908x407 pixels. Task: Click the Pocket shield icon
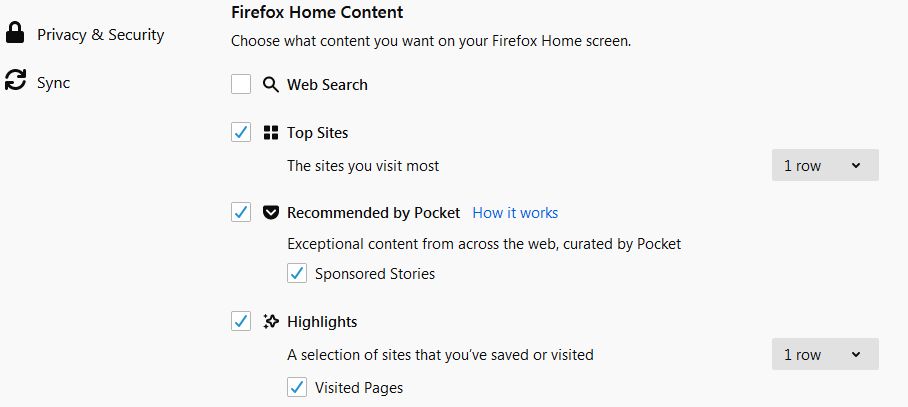[270, 212]
